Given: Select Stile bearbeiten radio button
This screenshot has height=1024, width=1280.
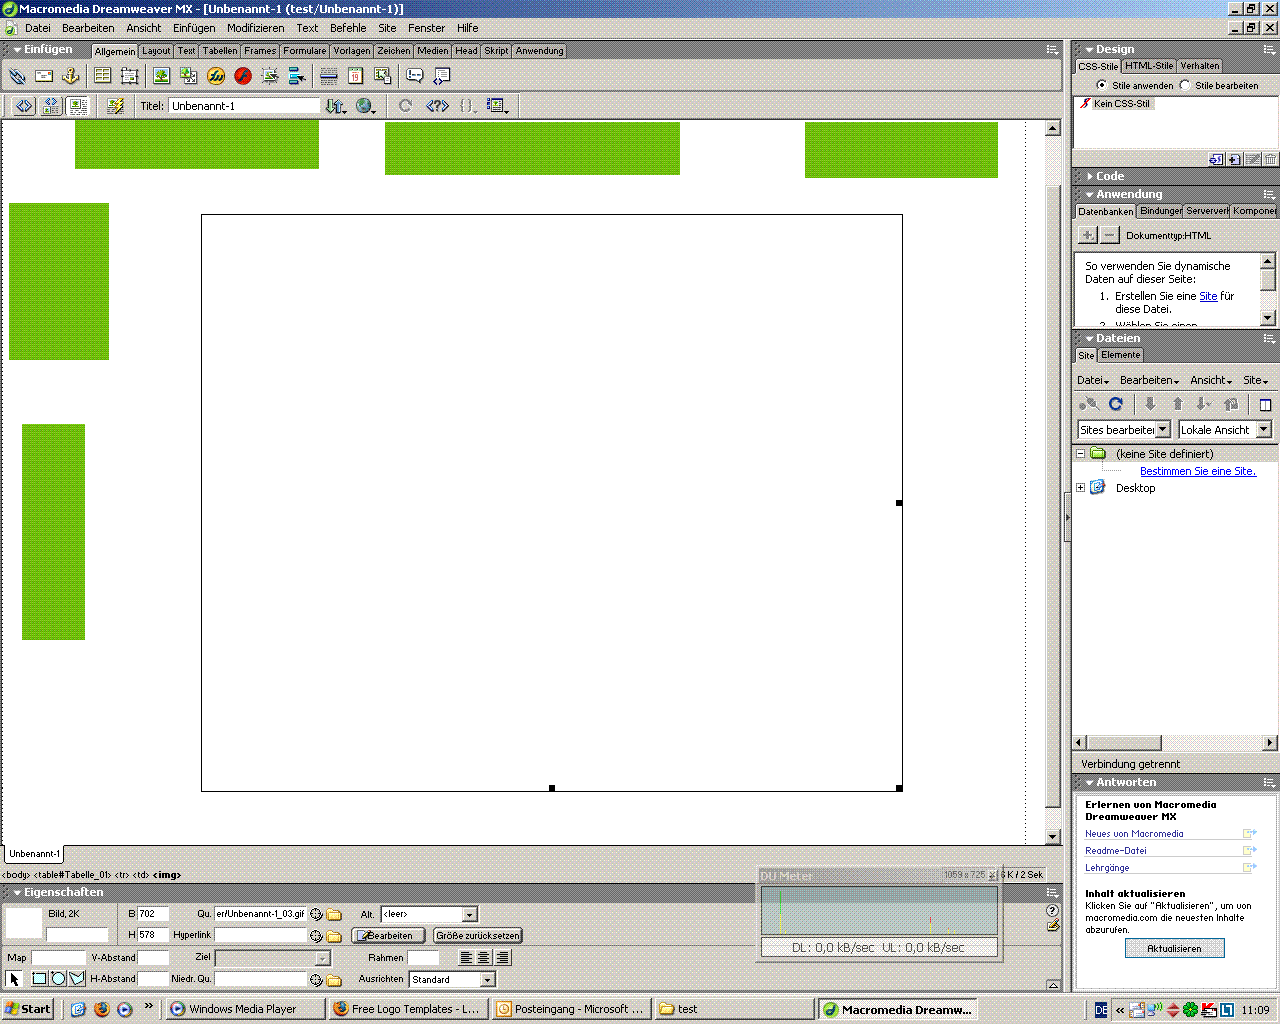Looking at the screenshot, I should click(1185, 85).
